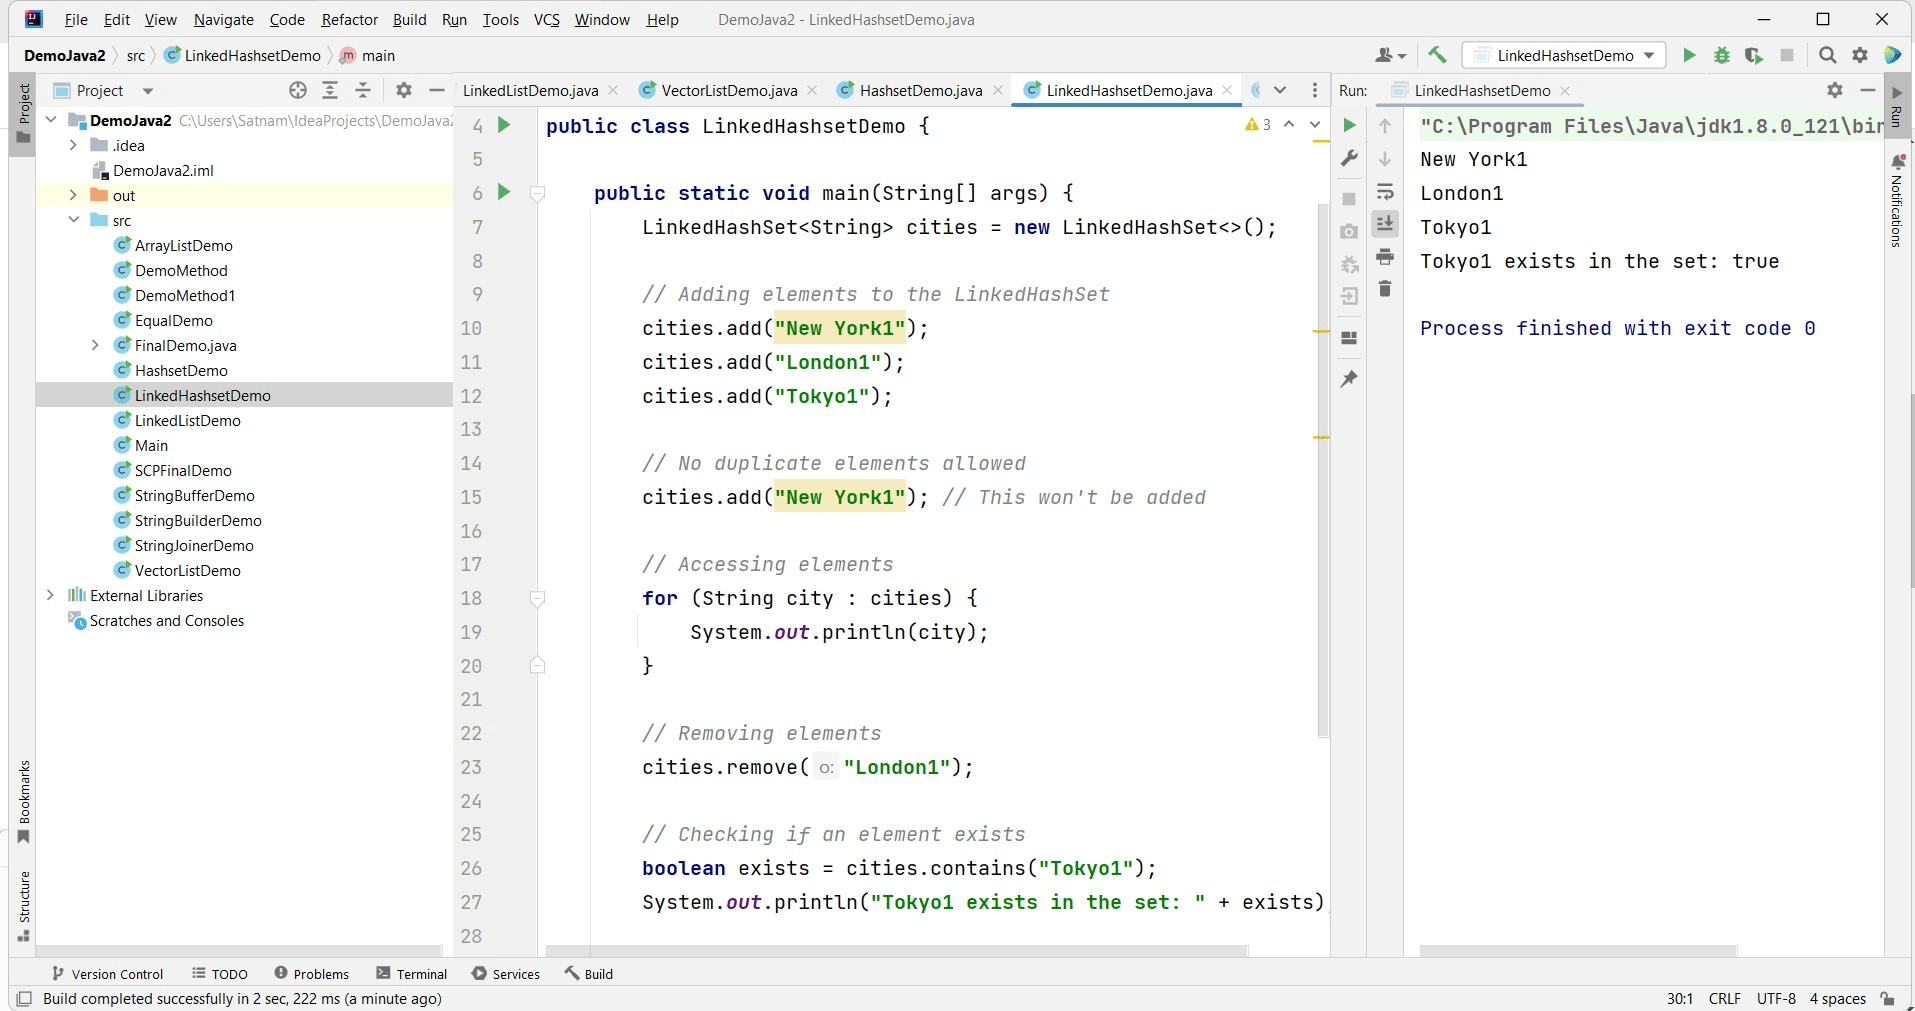The image size is (1915, 1011).
Task: Select opened file in Project tree
Action: coord(298,90)
